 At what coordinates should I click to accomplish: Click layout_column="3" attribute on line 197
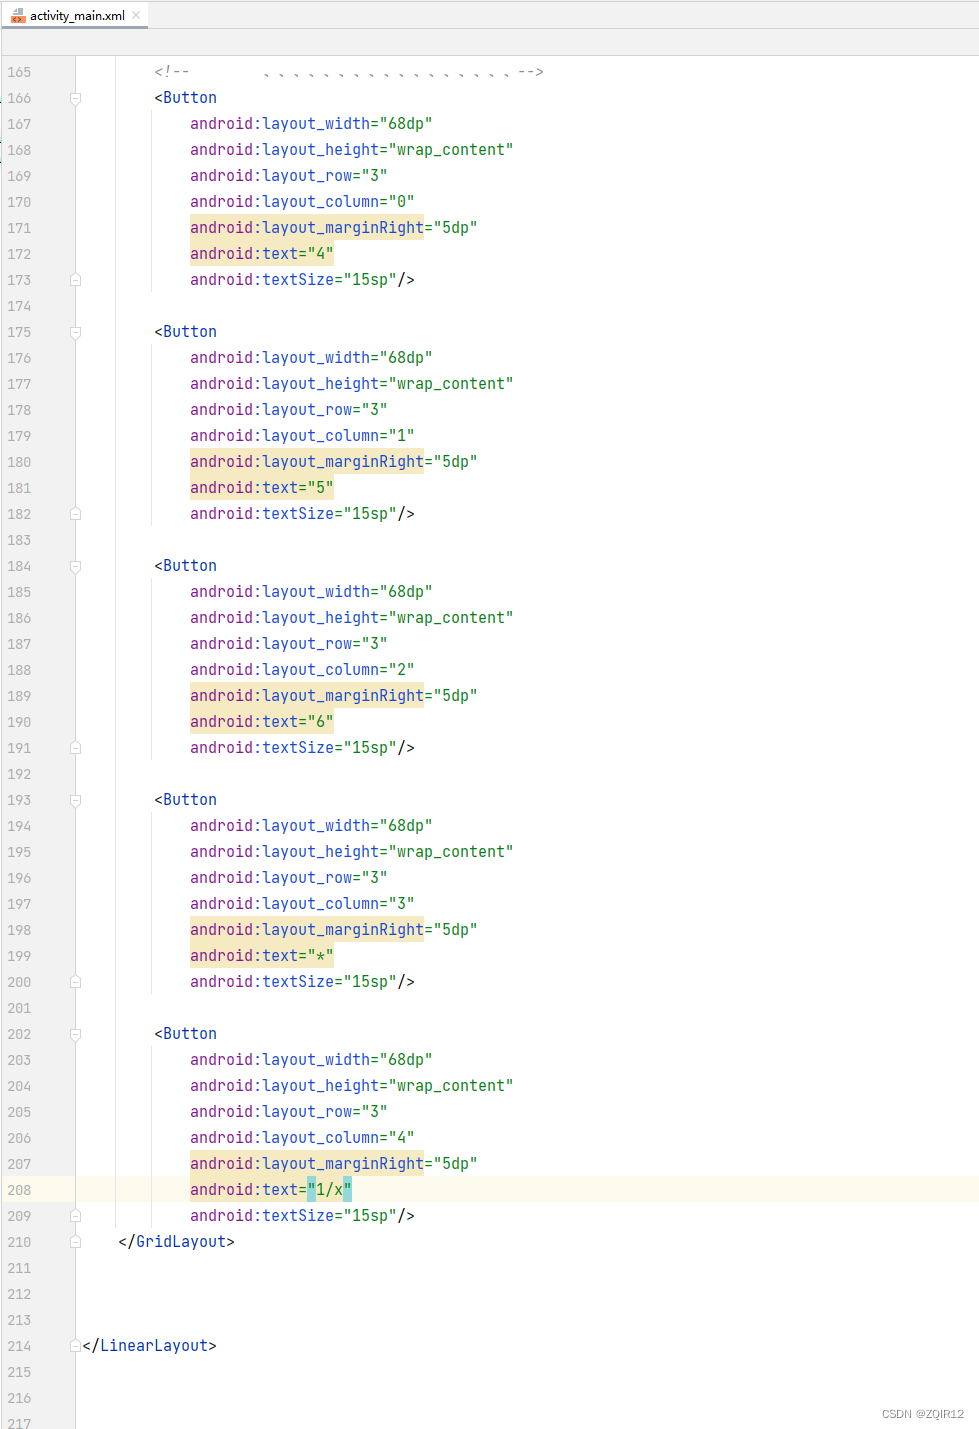coord(302,904)
